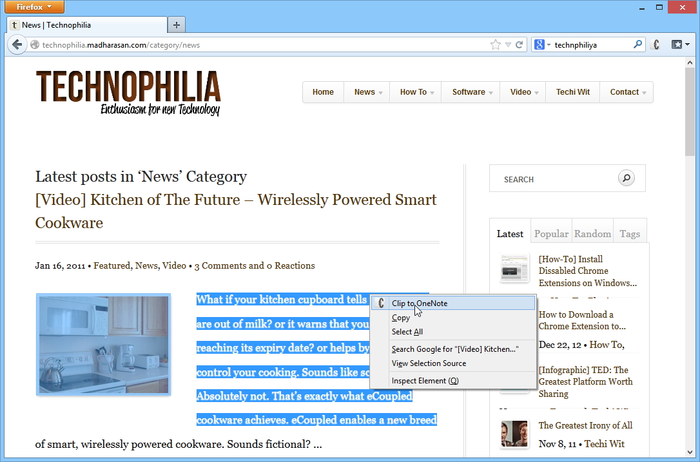Open the TED Greatest Platform infographic link
Screen dimensions: 700x462
click(586, 382)
